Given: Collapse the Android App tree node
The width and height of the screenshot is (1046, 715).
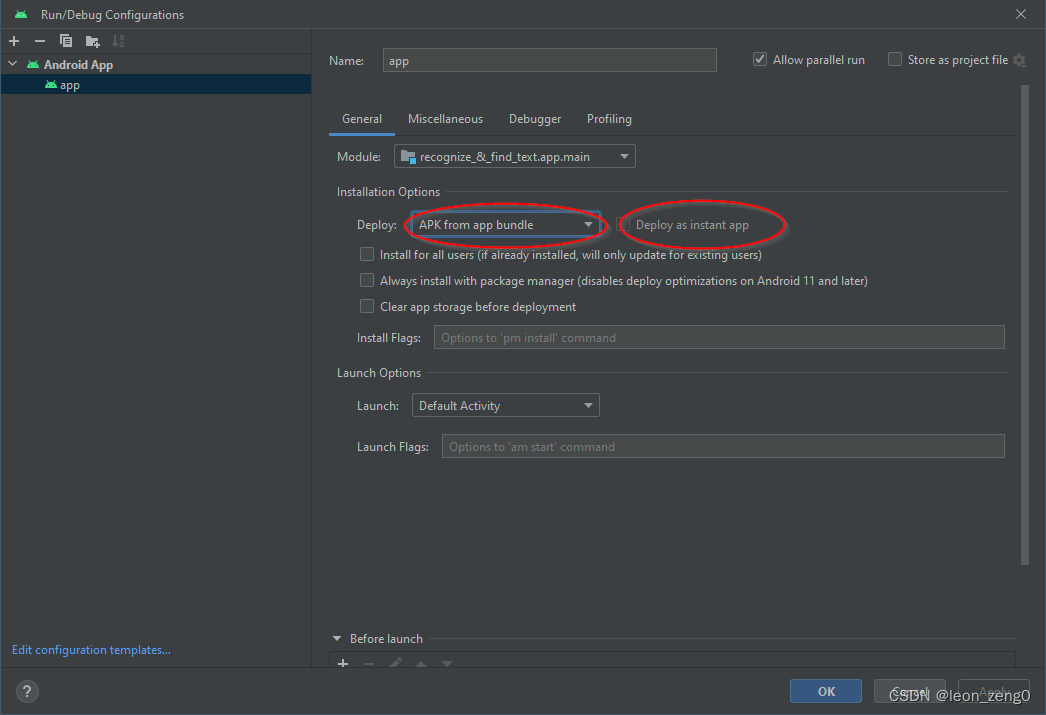Looking at the screenshot, I should [13, 64].
